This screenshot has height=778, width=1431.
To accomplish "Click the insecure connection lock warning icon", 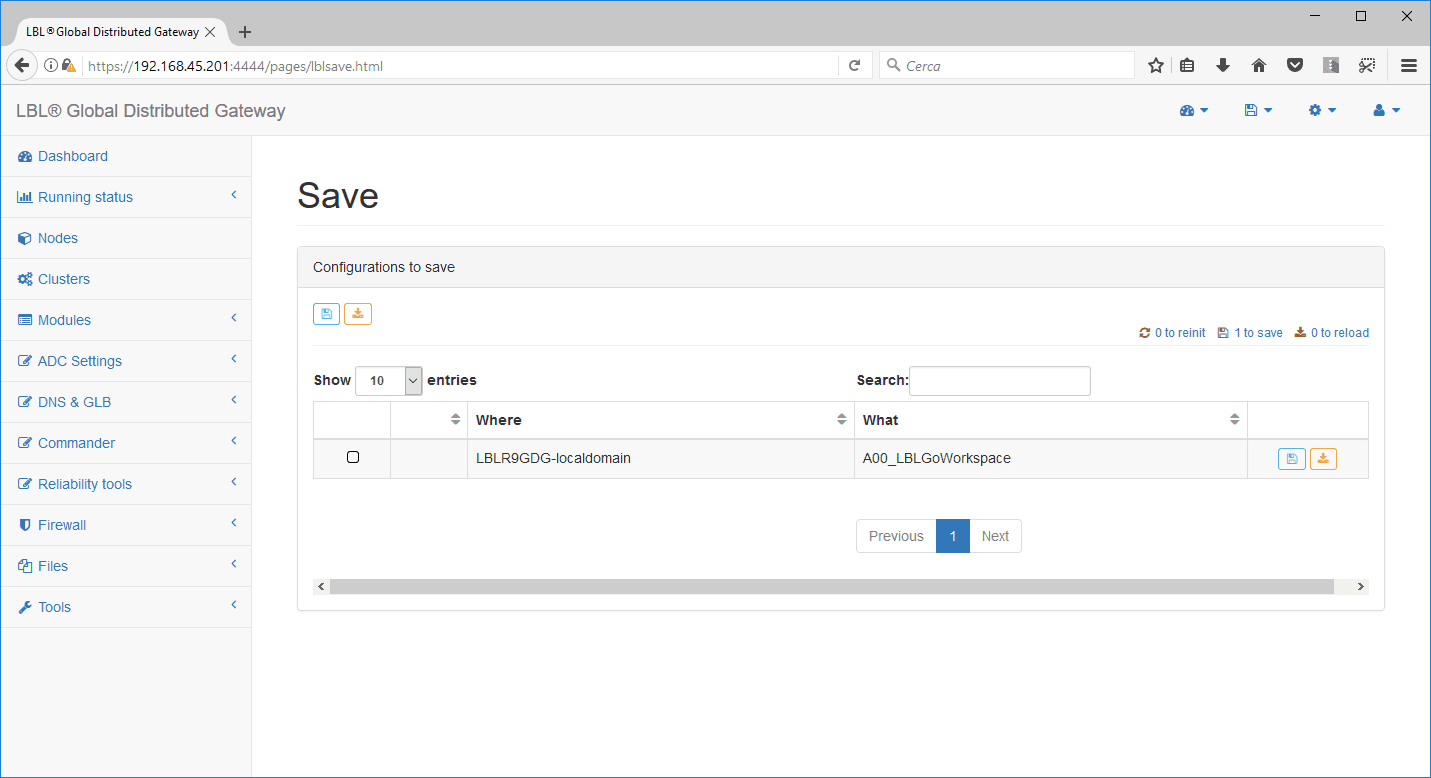I will pos(68,66).
